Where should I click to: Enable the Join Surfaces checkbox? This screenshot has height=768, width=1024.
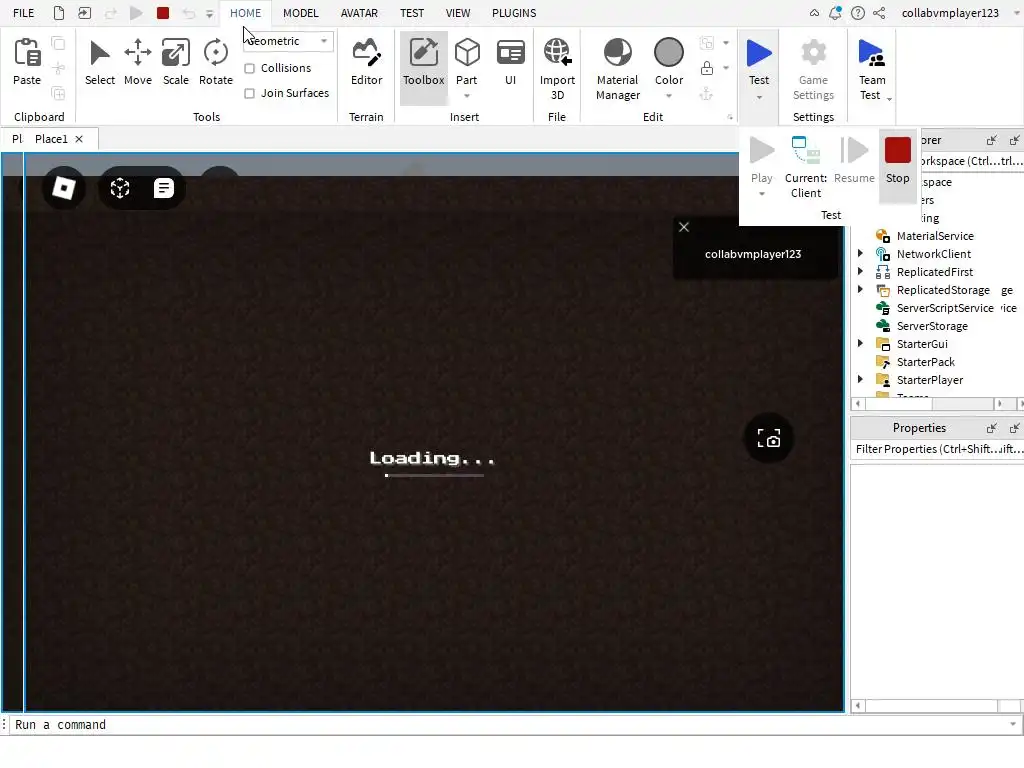click(x=249, y=93)
